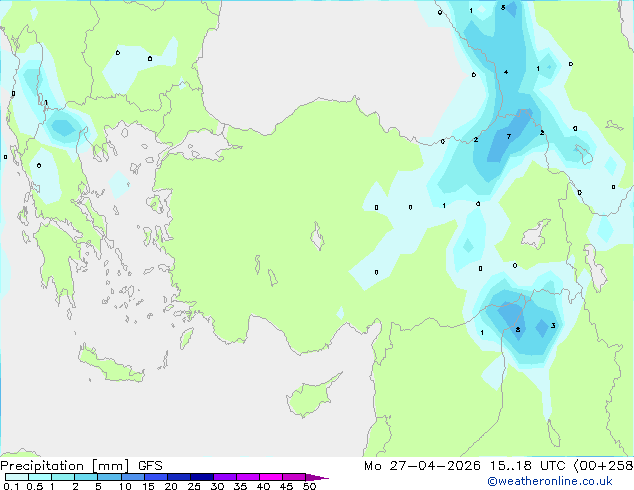Pick the 15–20 mm blue legend swatch
Viewport: 634px width, 490px height.
coord(155,477)
